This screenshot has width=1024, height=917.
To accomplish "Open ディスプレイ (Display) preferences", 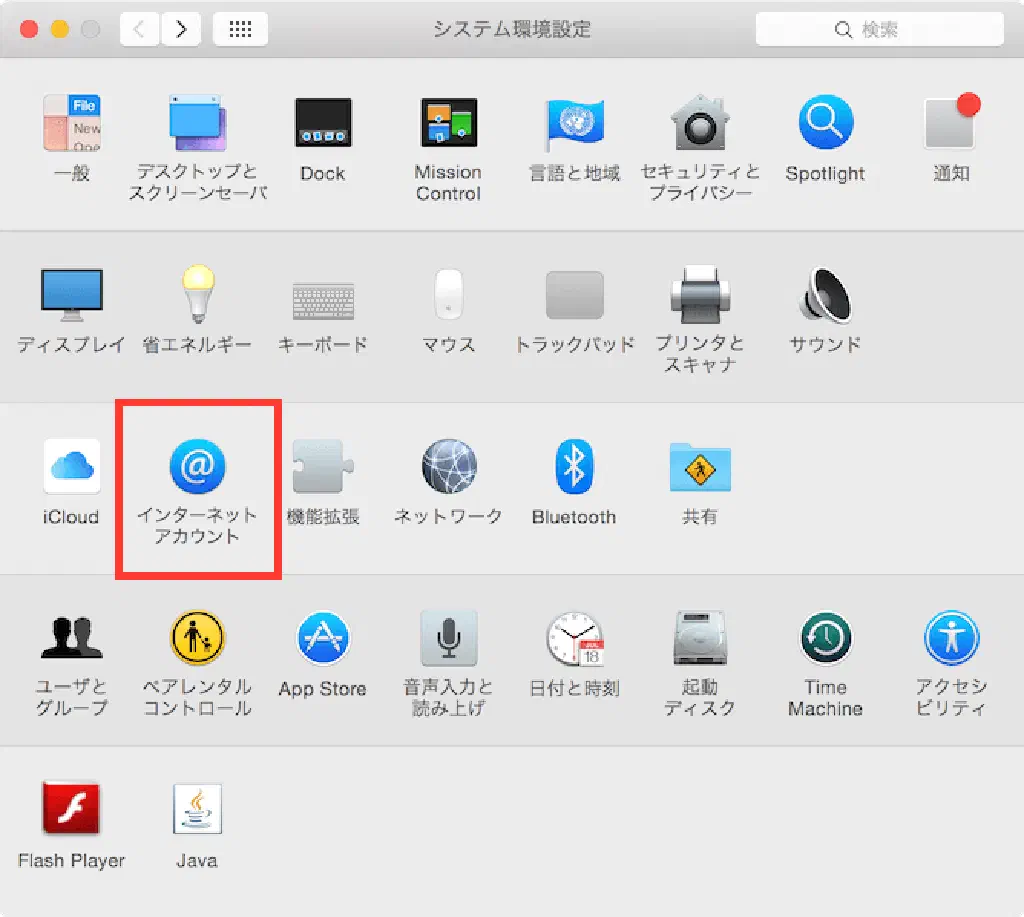I will [71, 296].
